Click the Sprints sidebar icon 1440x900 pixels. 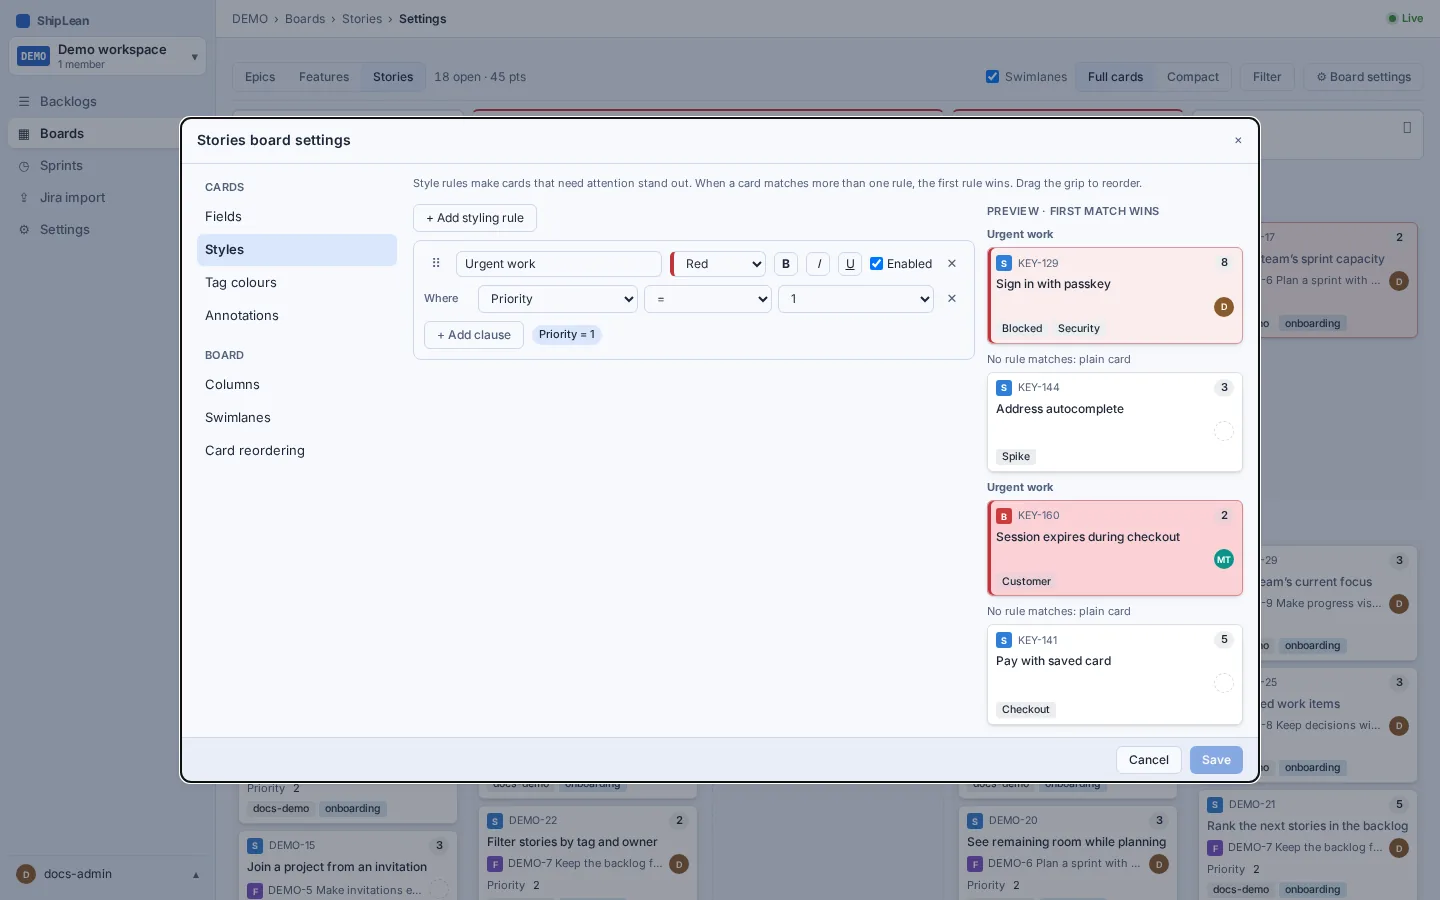pos(24,166)
